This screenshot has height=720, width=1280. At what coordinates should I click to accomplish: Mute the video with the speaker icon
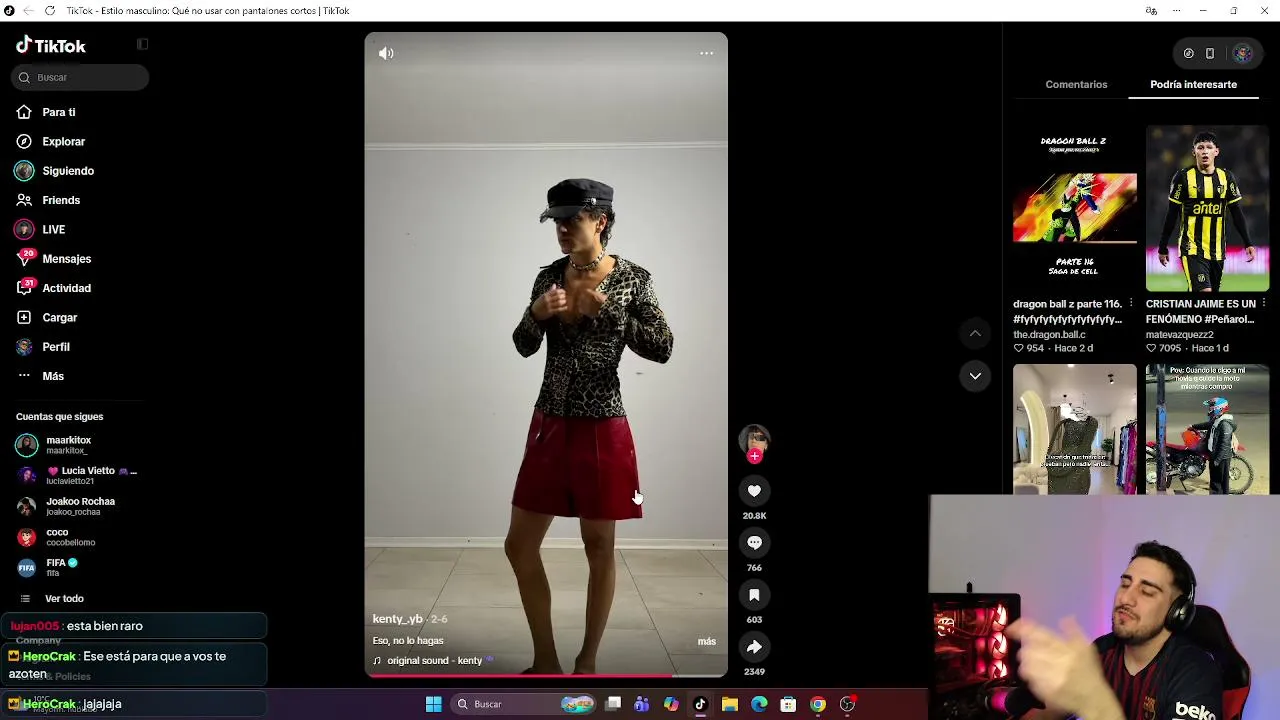click(x=386, y=53)
